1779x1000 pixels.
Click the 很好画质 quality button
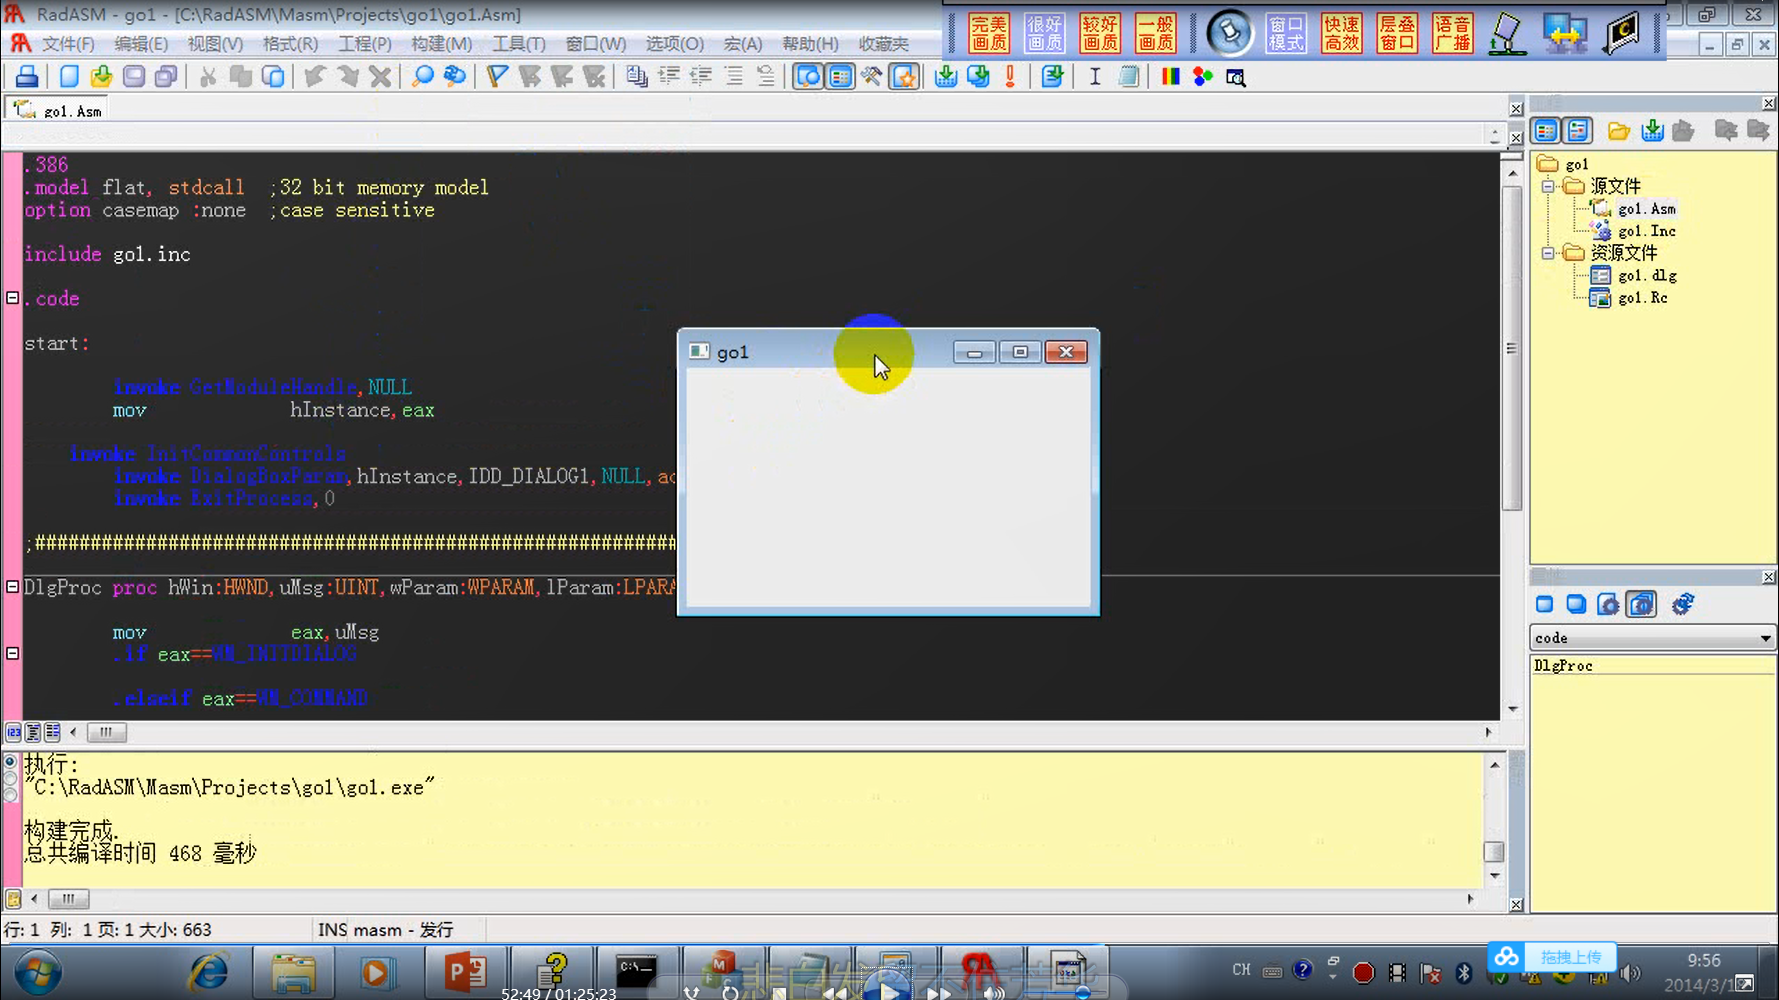[1045, 33]
